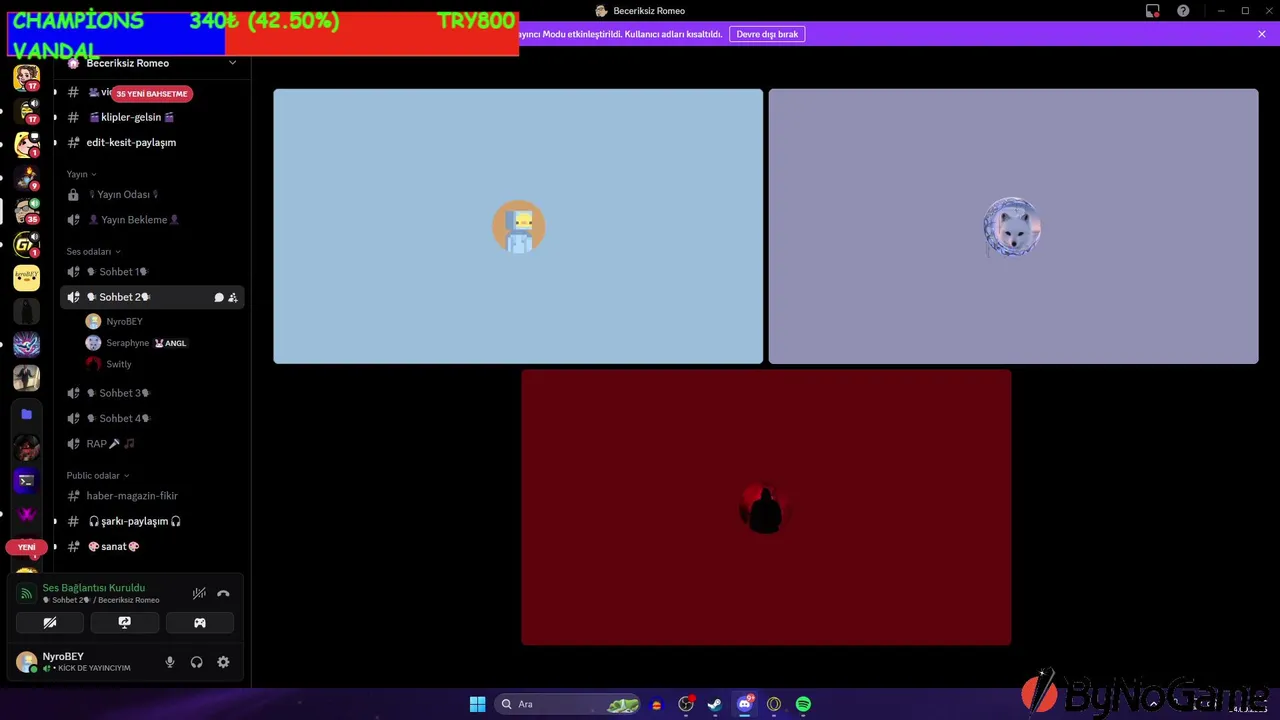Open the GT server icon
1280x720 pixels.
(x=27, y=244)
